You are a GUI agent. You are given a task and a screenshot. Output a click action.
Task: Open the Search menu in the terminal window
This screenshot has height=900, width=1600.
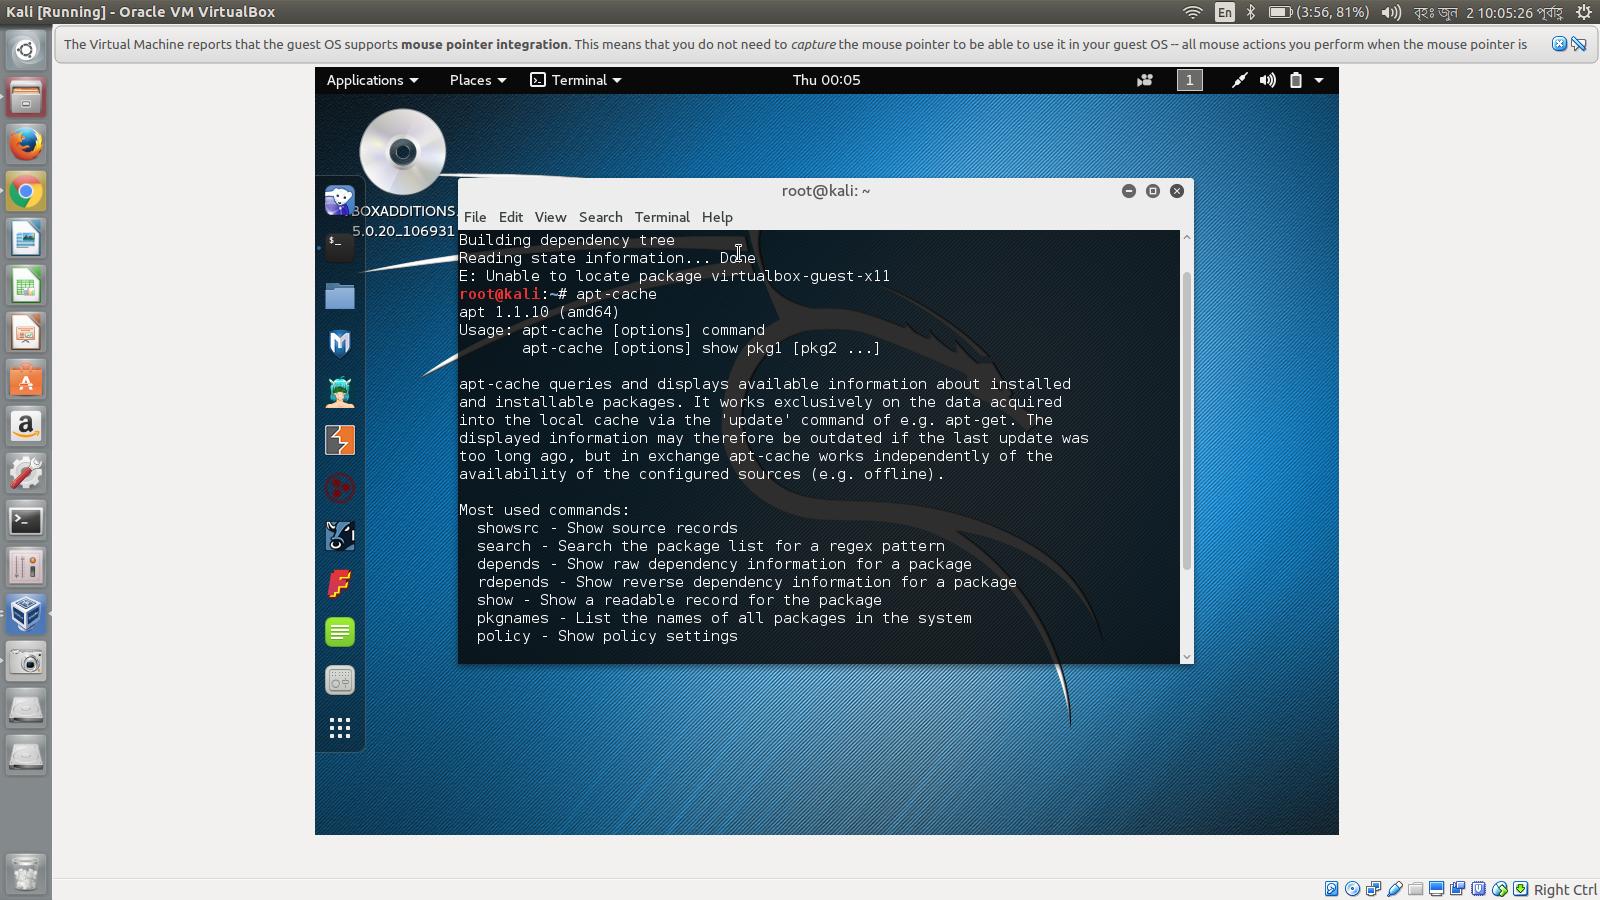pyautogui.click(x=600, y=217)
